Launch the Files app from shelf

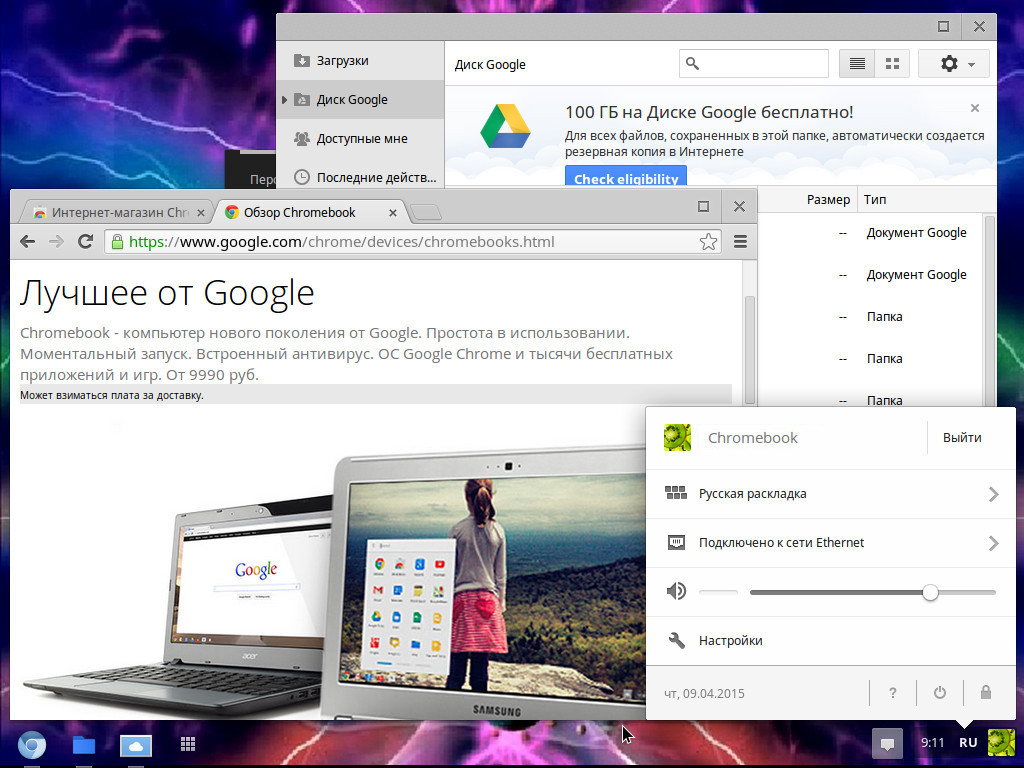(84, 744)
